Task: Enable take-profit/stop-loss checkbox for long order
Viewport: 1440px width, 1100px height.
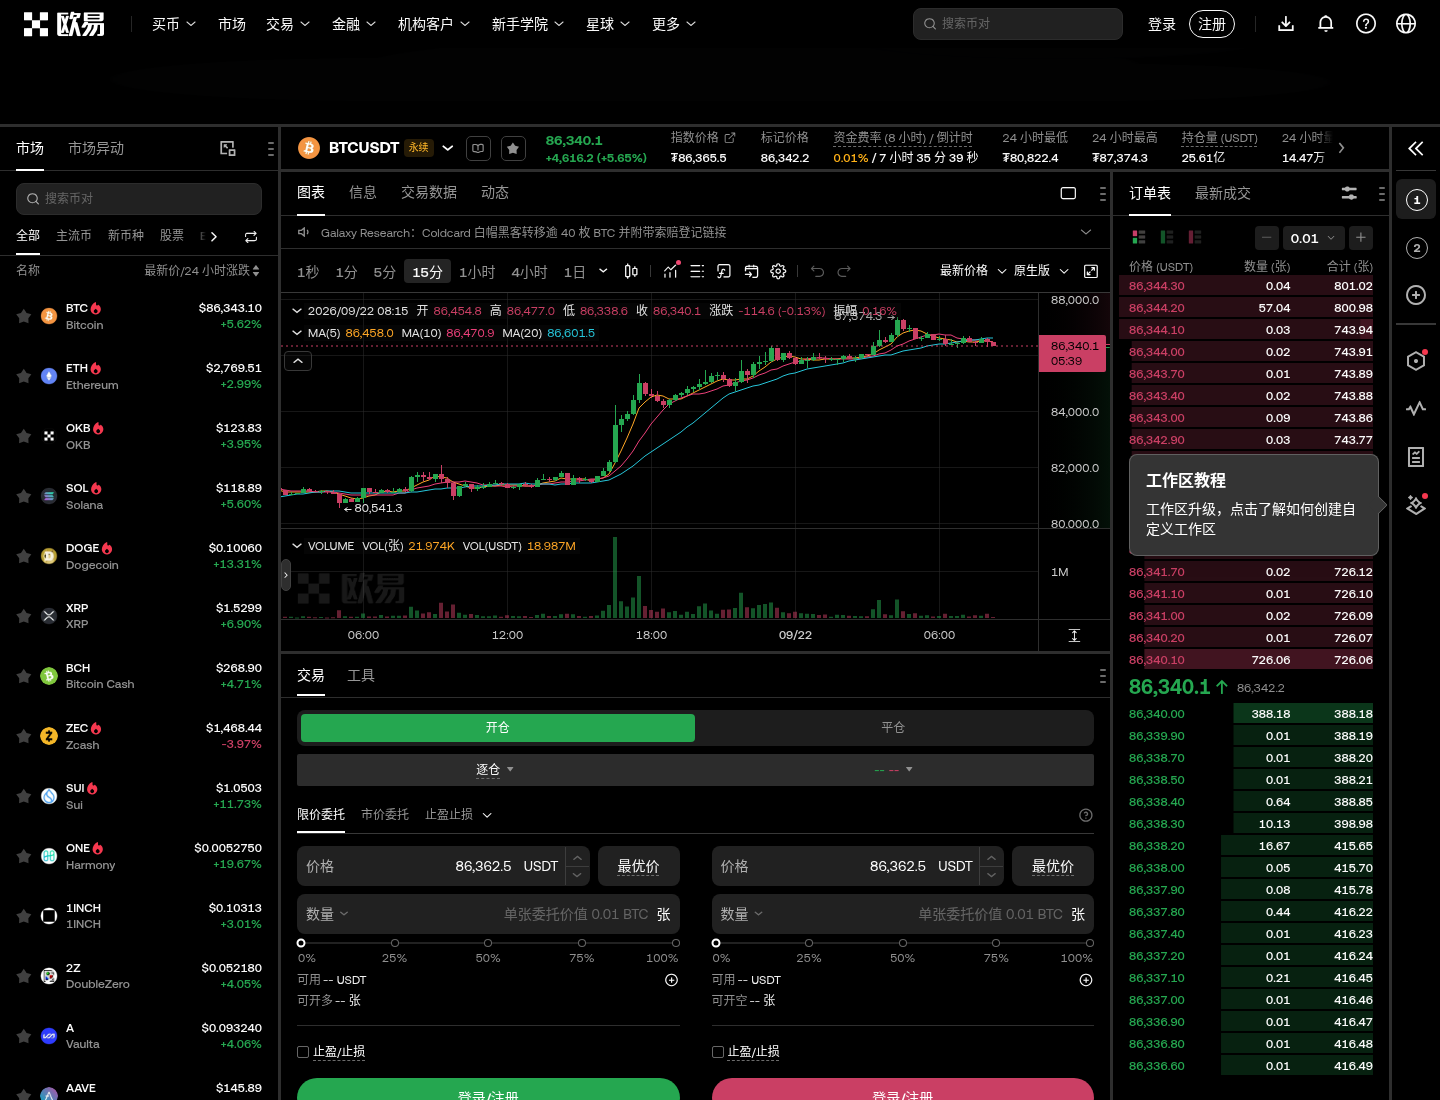Action: point(303,1052)
